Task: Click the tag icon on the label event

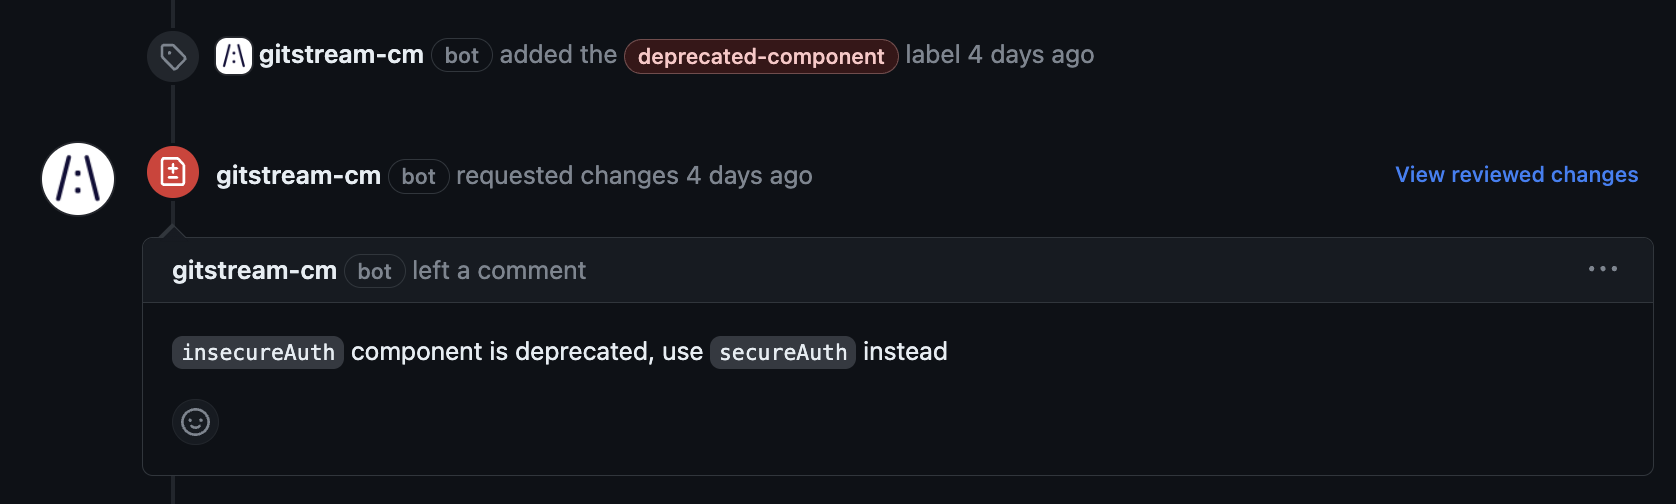Action: coord(173,56)
